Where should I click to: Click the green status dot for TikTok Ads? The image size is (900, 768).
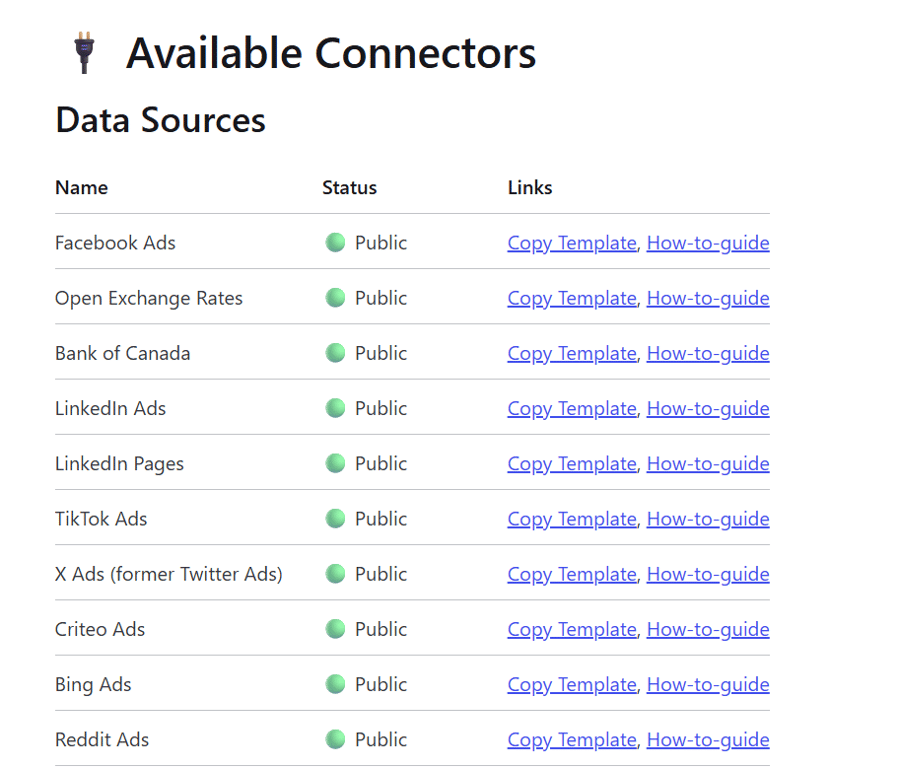click(x=335, y=519)
